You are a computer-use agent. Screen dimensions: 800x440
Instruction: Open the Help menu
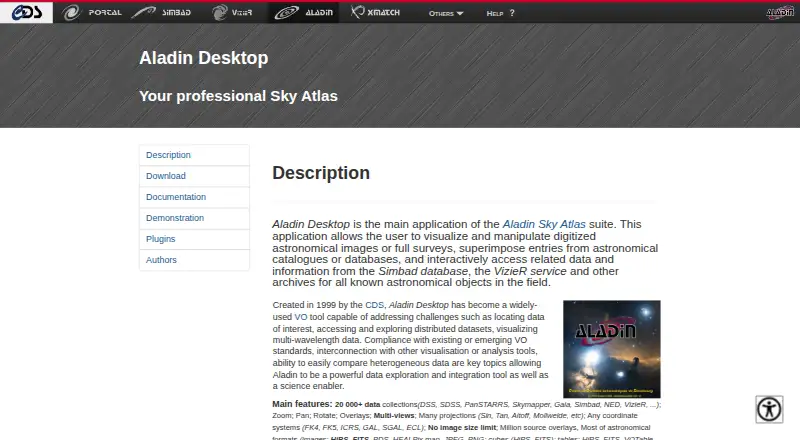point(500,13)
